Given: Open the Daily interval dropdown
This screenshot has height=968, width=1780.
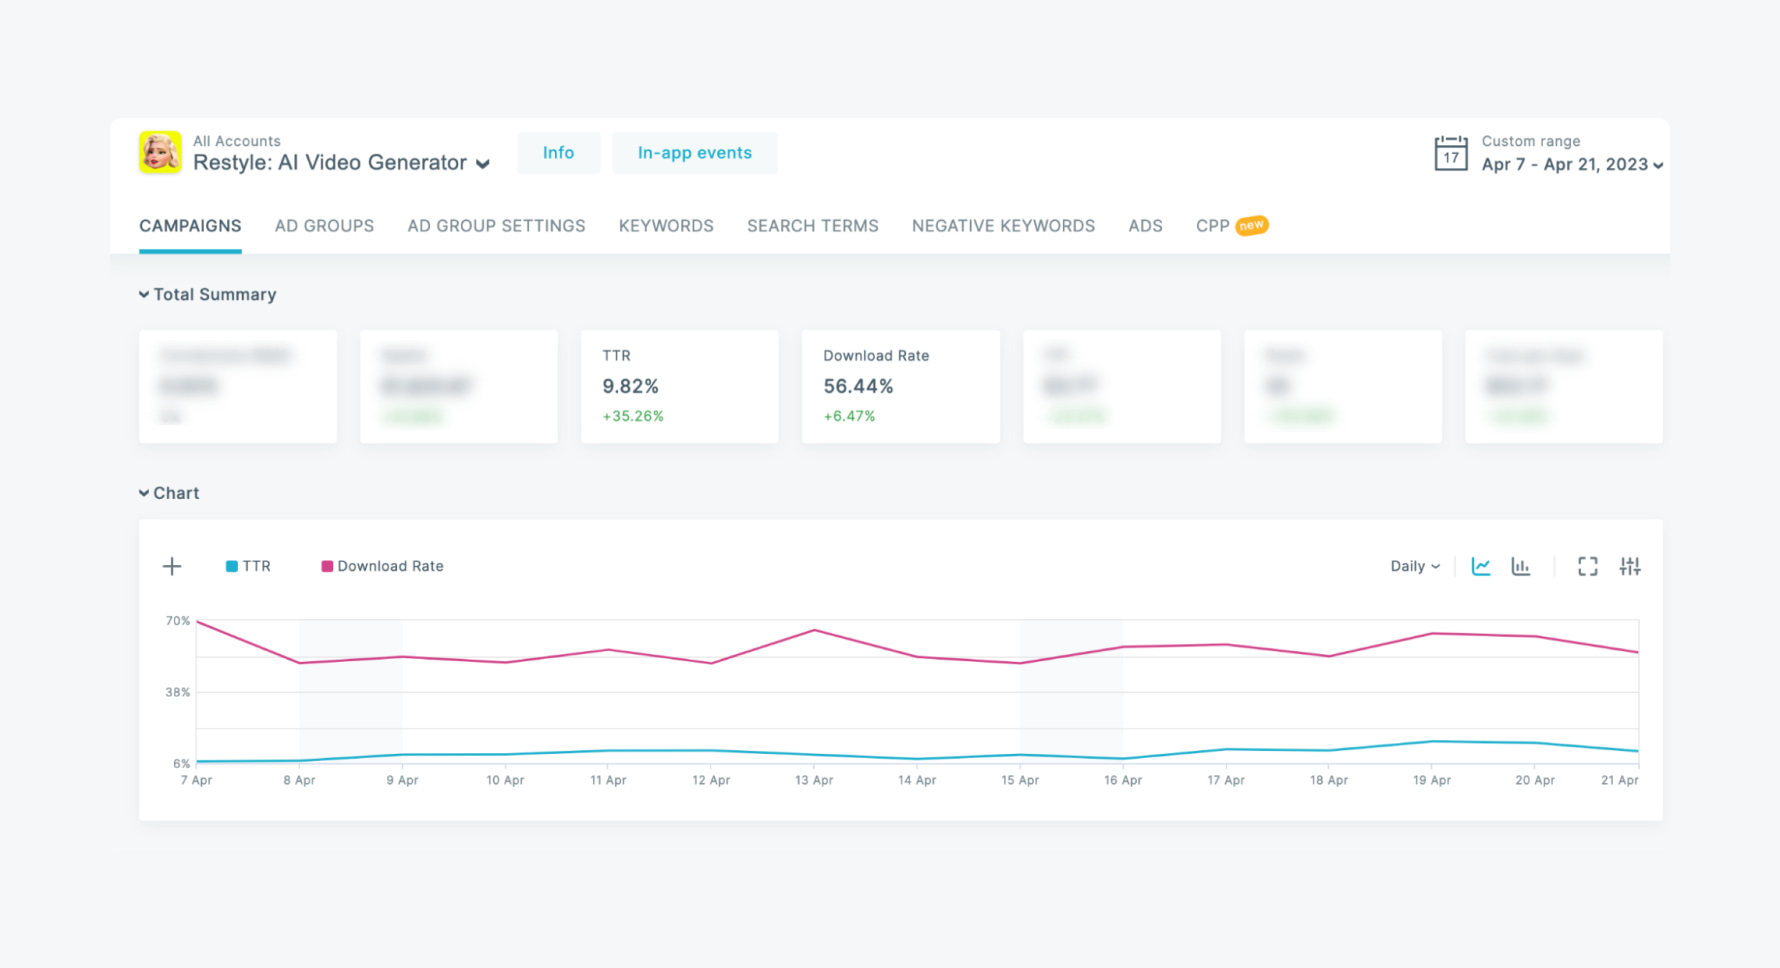Looking at the screenshot, I should pyautogui.click(x=1414, y=566).
